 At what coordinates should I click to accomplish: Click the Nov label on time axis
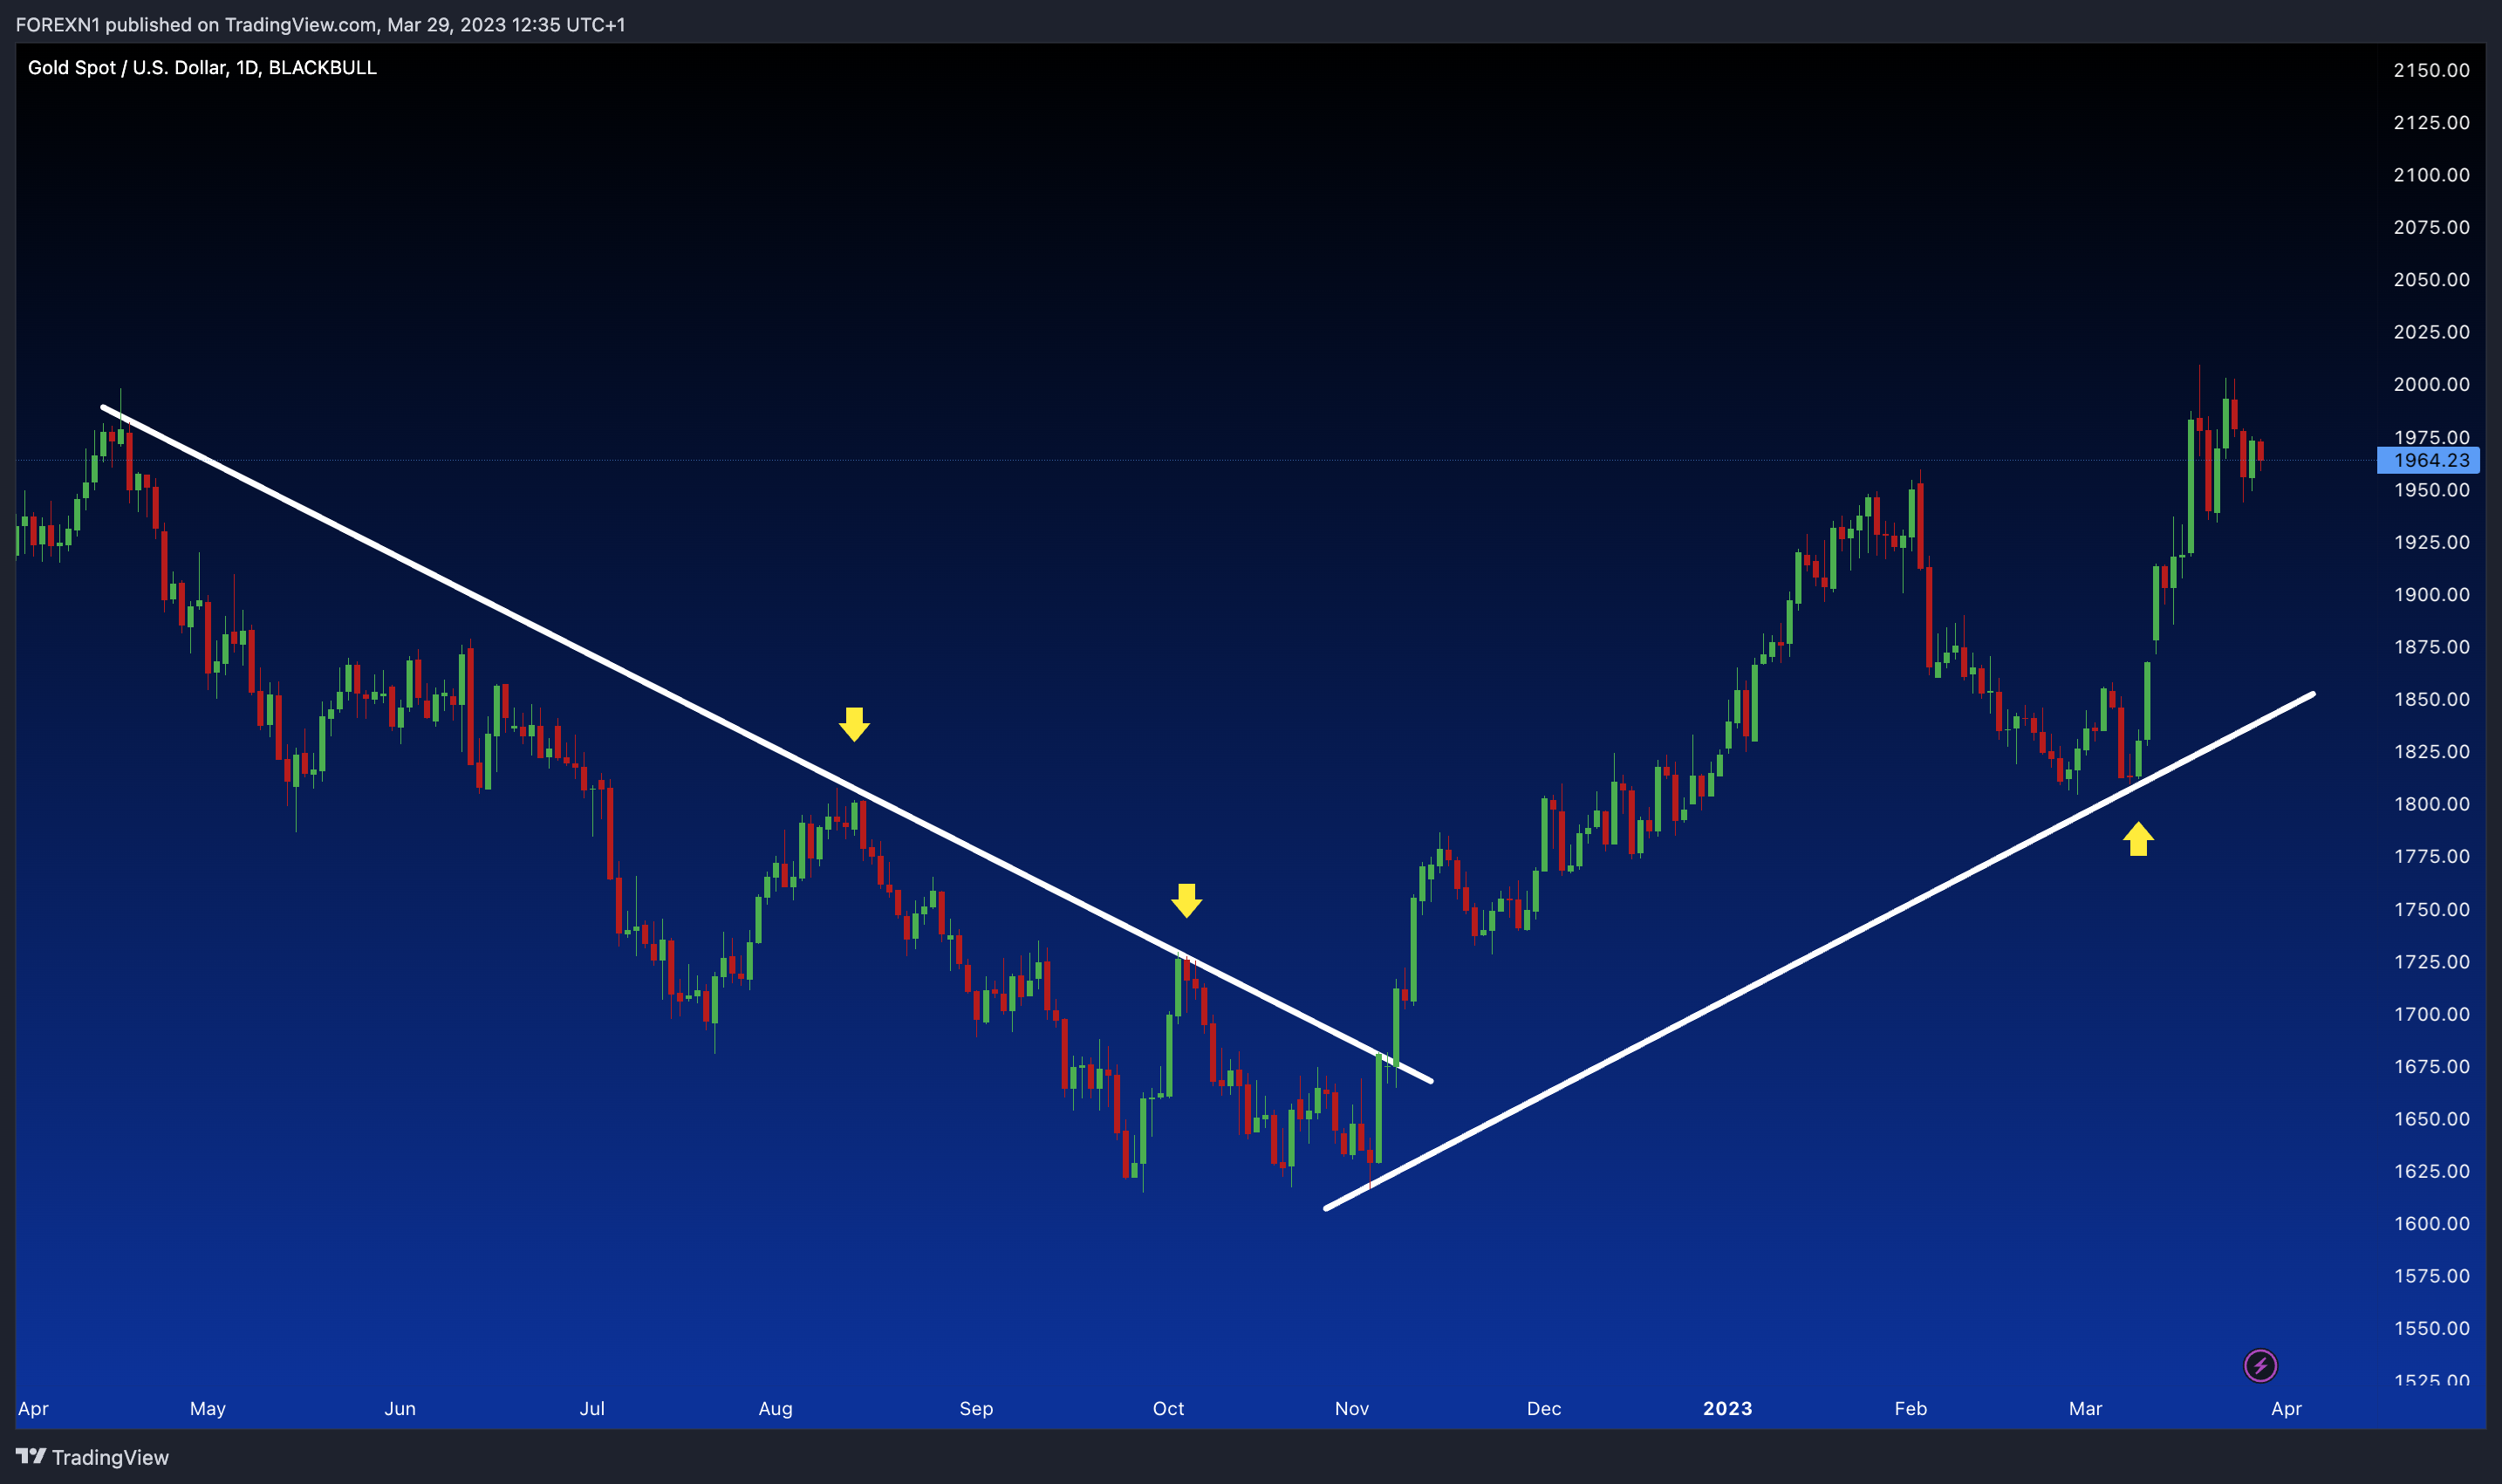tap(1351, 1408)
